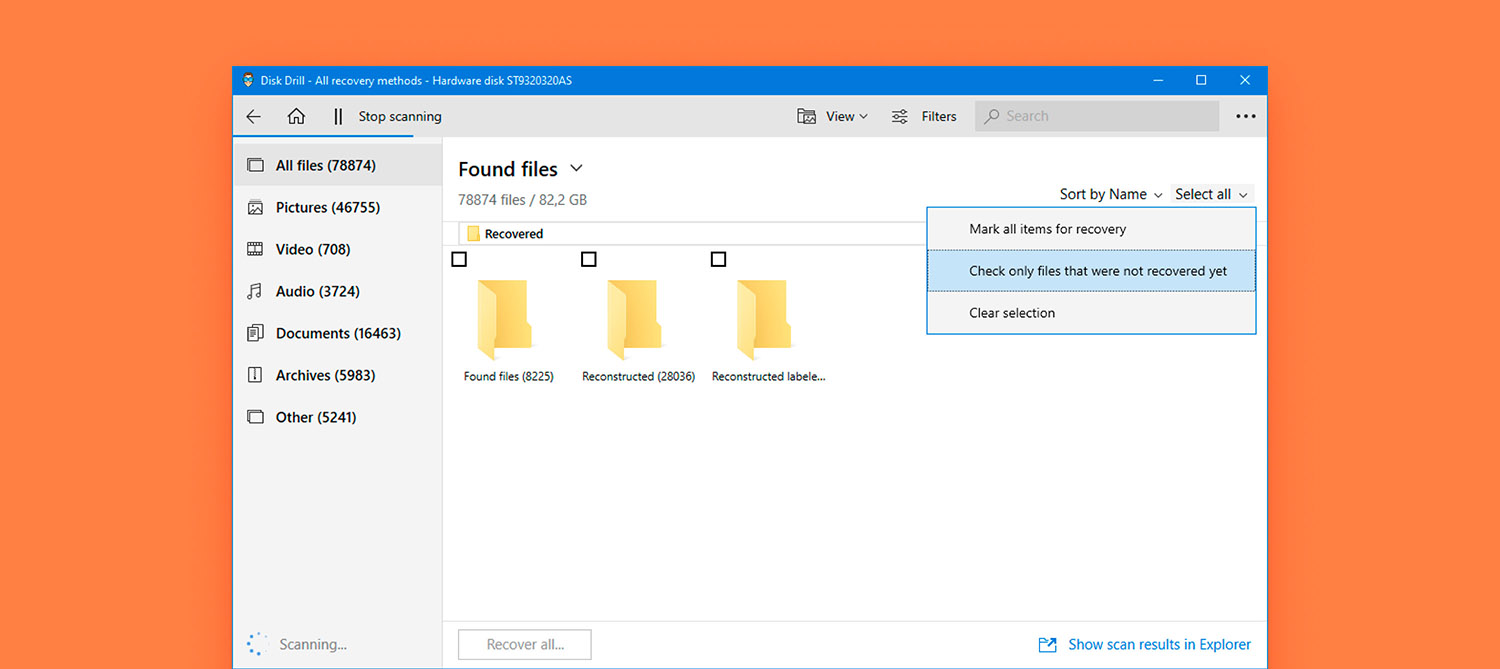
Task: Select the Video (708) category
Action: 337,250
